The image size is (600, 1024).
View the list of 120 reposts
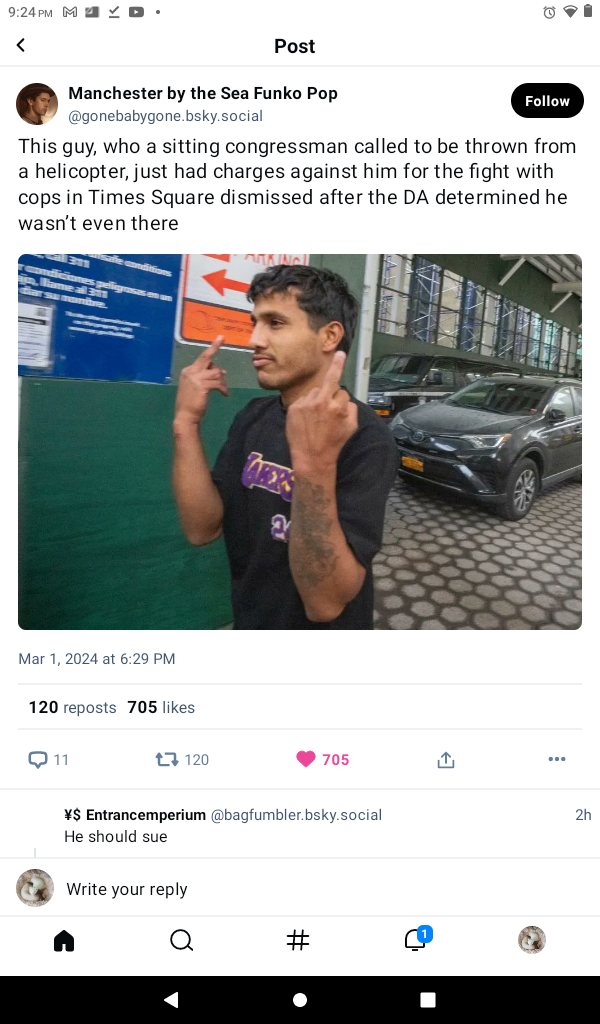(72, 707)
